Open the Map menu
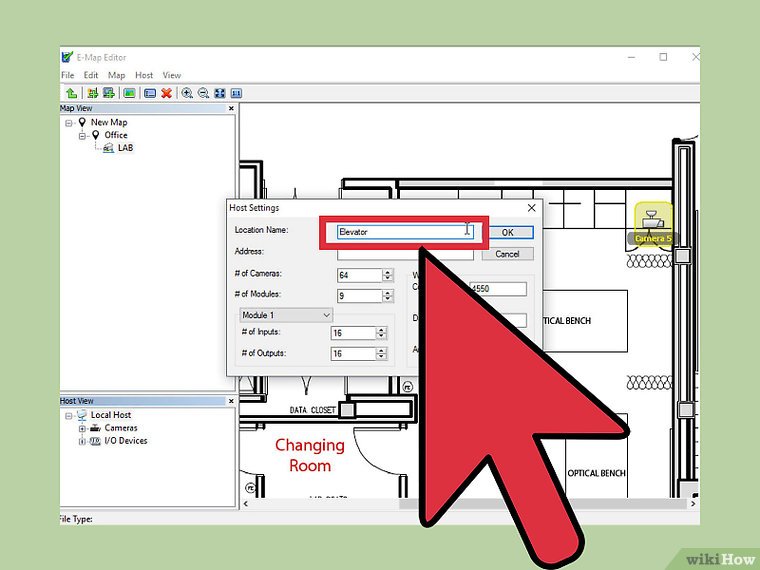 (x=117, y=75)
